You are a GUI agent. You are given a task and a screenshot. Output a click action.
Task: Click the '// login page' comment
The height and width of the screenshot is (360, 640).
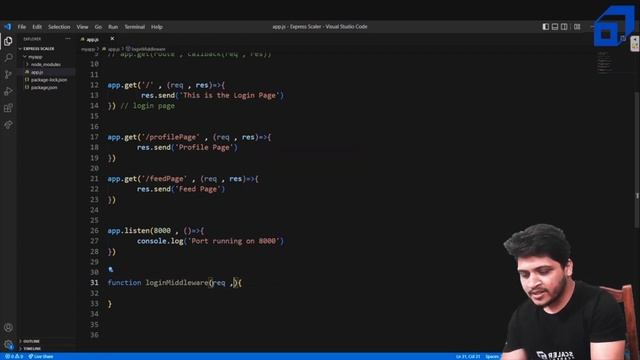tap(147, 106)
